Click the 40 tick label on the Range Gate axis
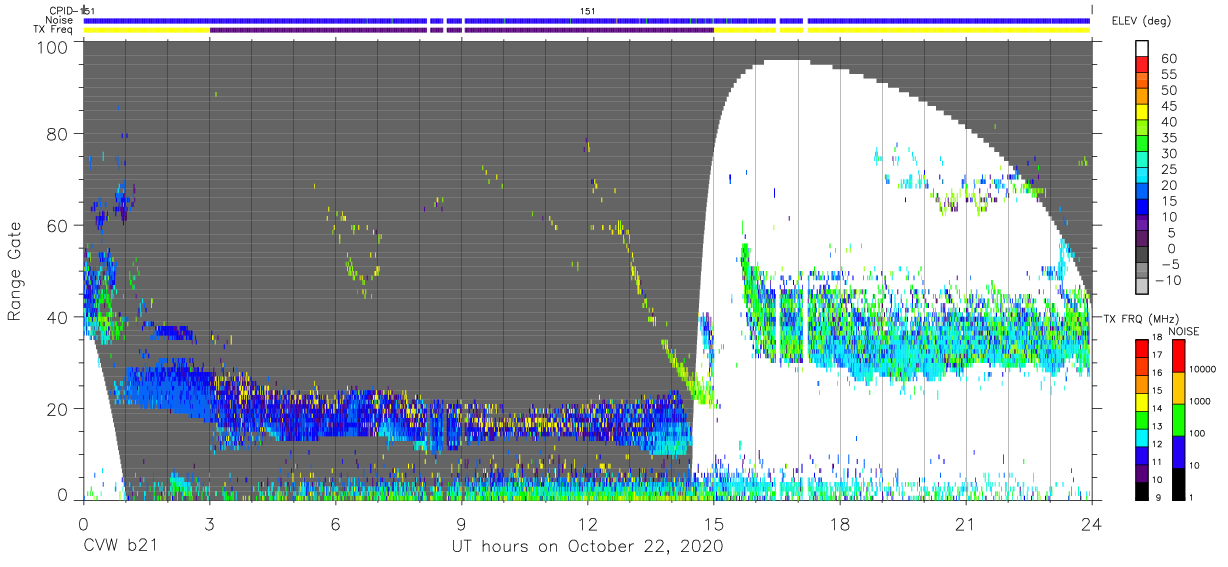The width and height of the screenshot is (1228, 567). (60, 317)
